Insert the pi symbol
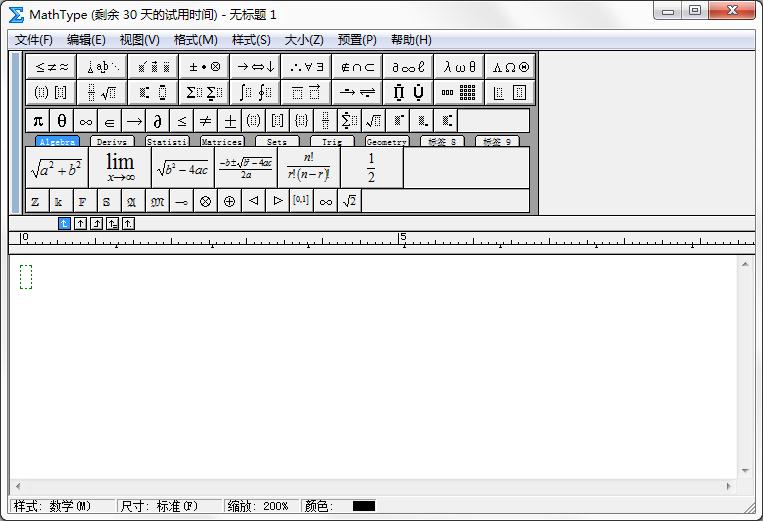The height and width of the screenshot is (521, 763). tap(38, 121)
